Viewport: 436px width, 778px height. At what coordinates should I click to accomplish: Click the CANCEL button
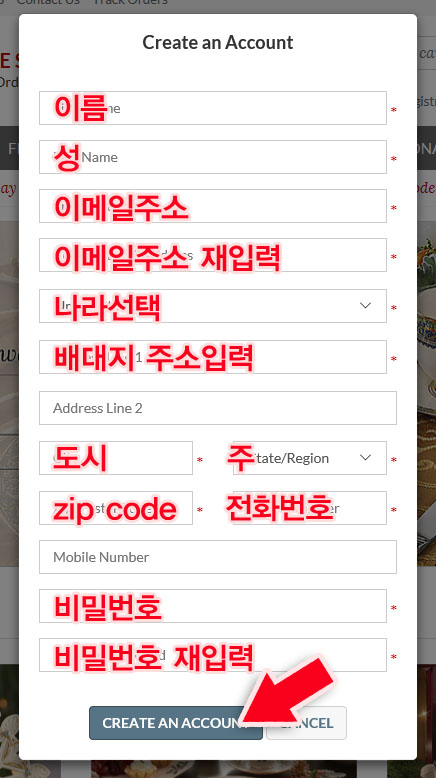(x=307, y=723)
